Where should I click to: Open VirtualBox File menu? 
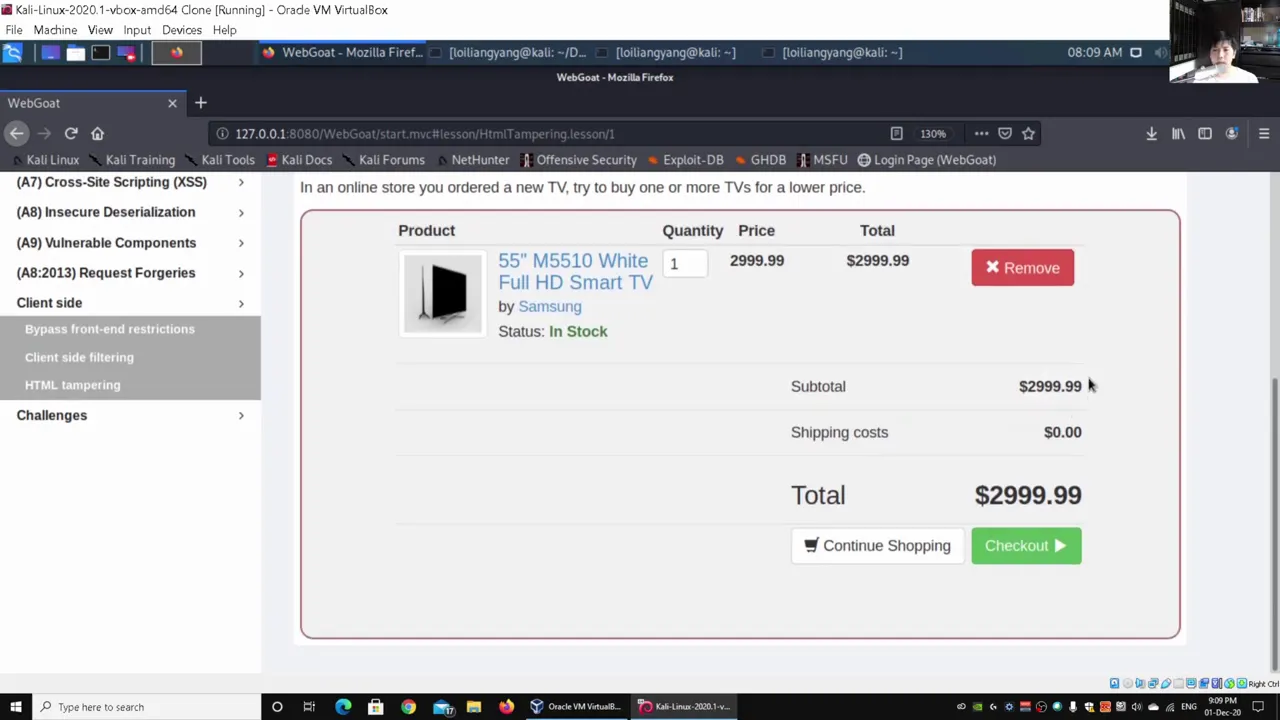14,30
